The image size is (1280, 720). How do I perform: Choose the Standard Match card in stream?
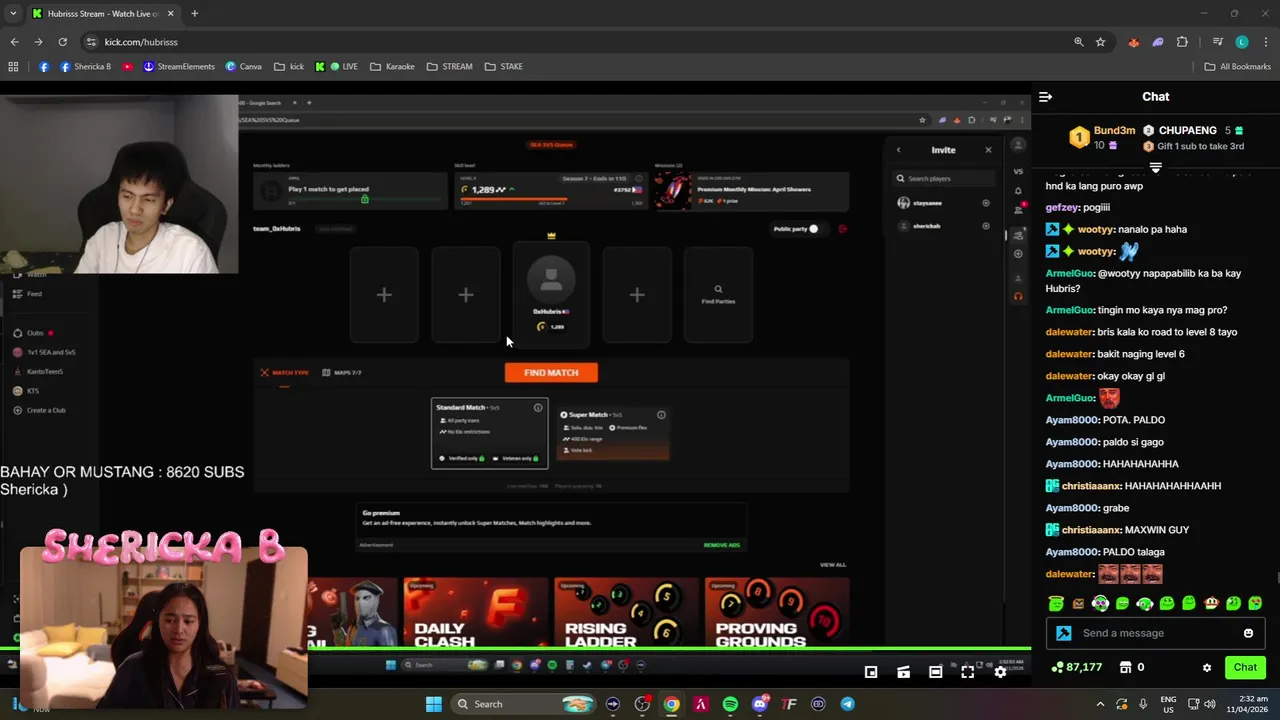(489, 433)
